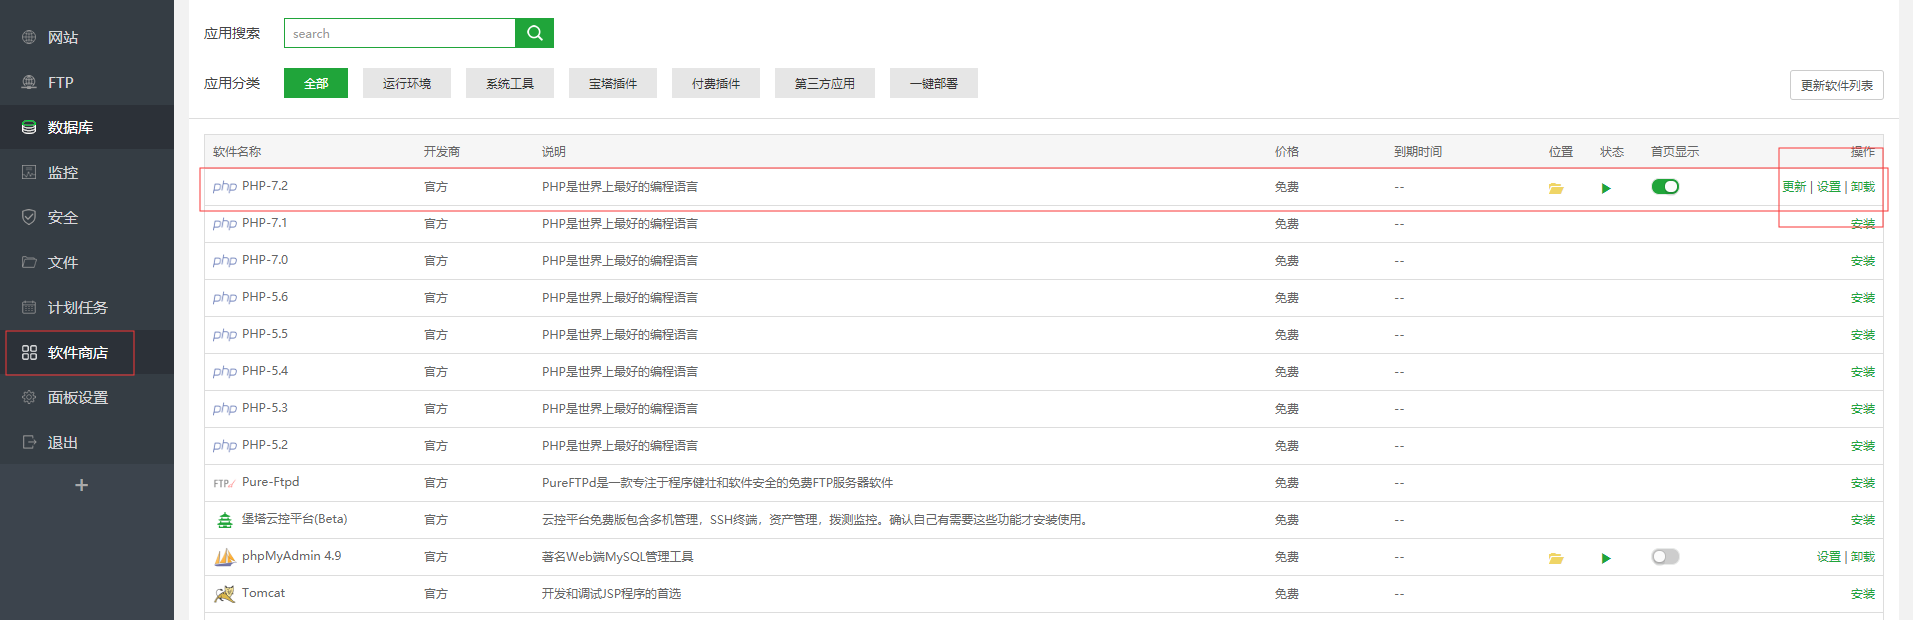Click 卸载 link for PHP-7.2

pos(1863,187)
